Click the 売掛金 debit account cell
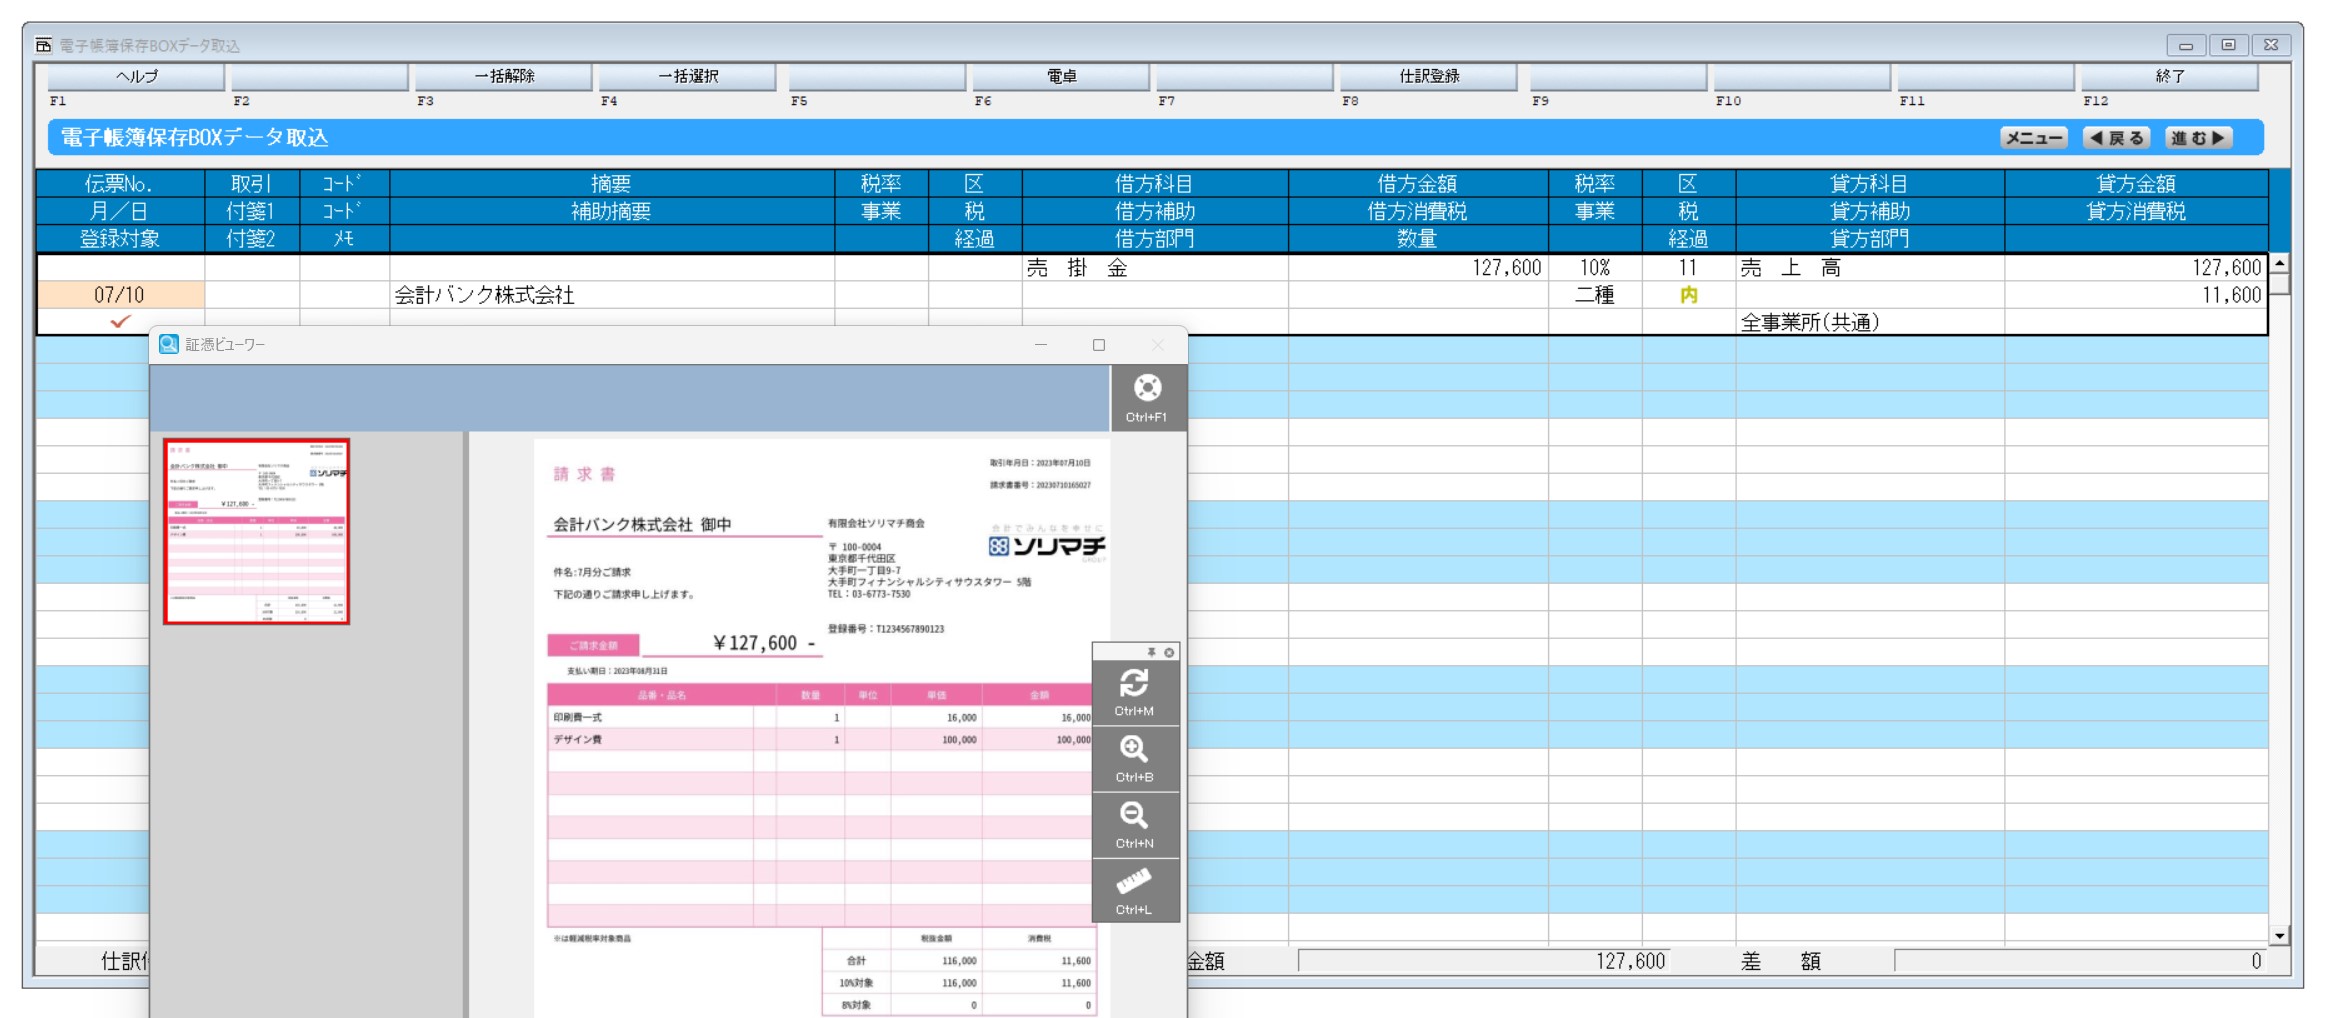This screenshot has width=2332, height=1018. pyautogui.click(x=1155, y=268)
